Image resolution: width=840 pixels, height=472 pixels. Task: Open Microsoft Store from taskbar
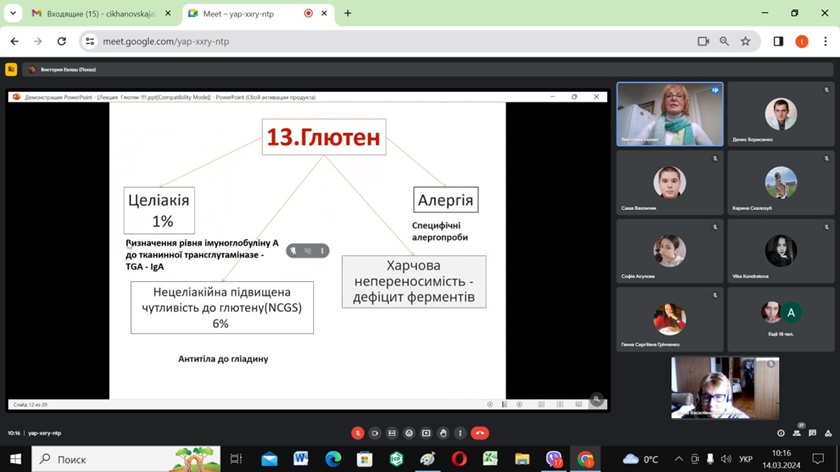[x=365, y=459]
